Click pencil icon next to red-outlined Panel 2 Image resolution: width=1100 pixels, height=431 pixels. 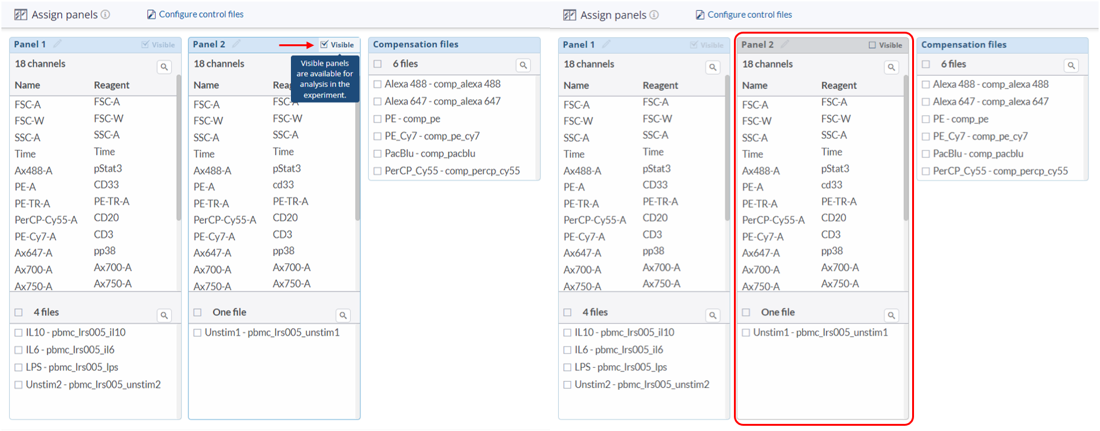(785, 44)
